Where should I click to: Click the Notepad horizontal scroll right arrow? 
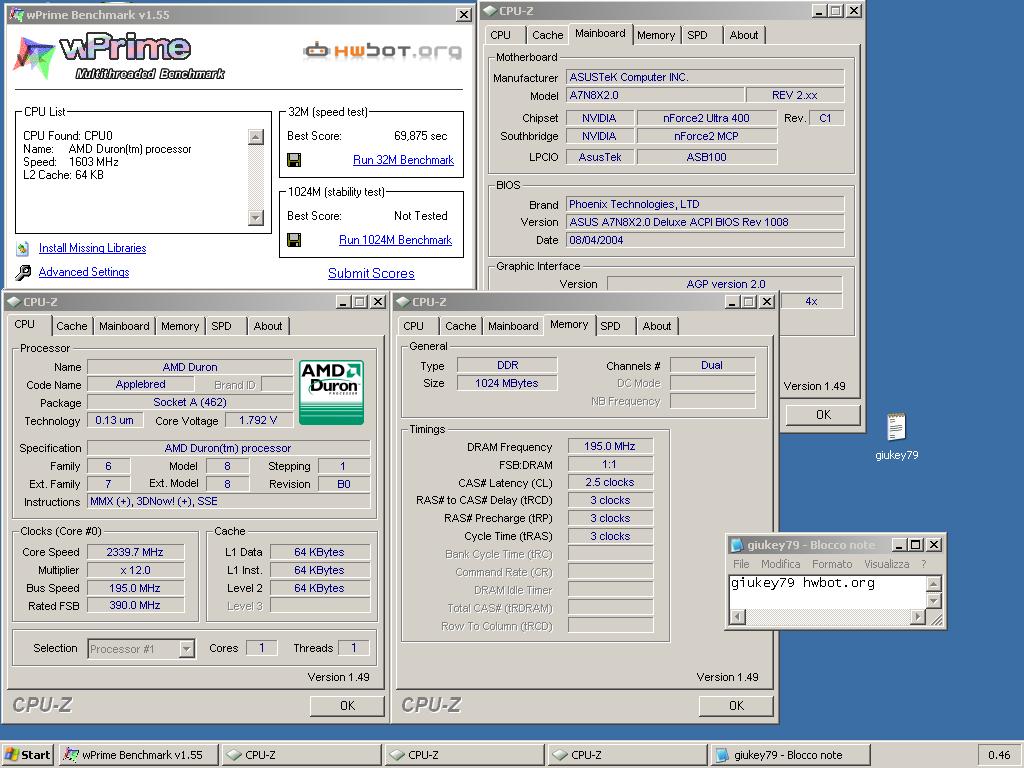tap(918, 616)
